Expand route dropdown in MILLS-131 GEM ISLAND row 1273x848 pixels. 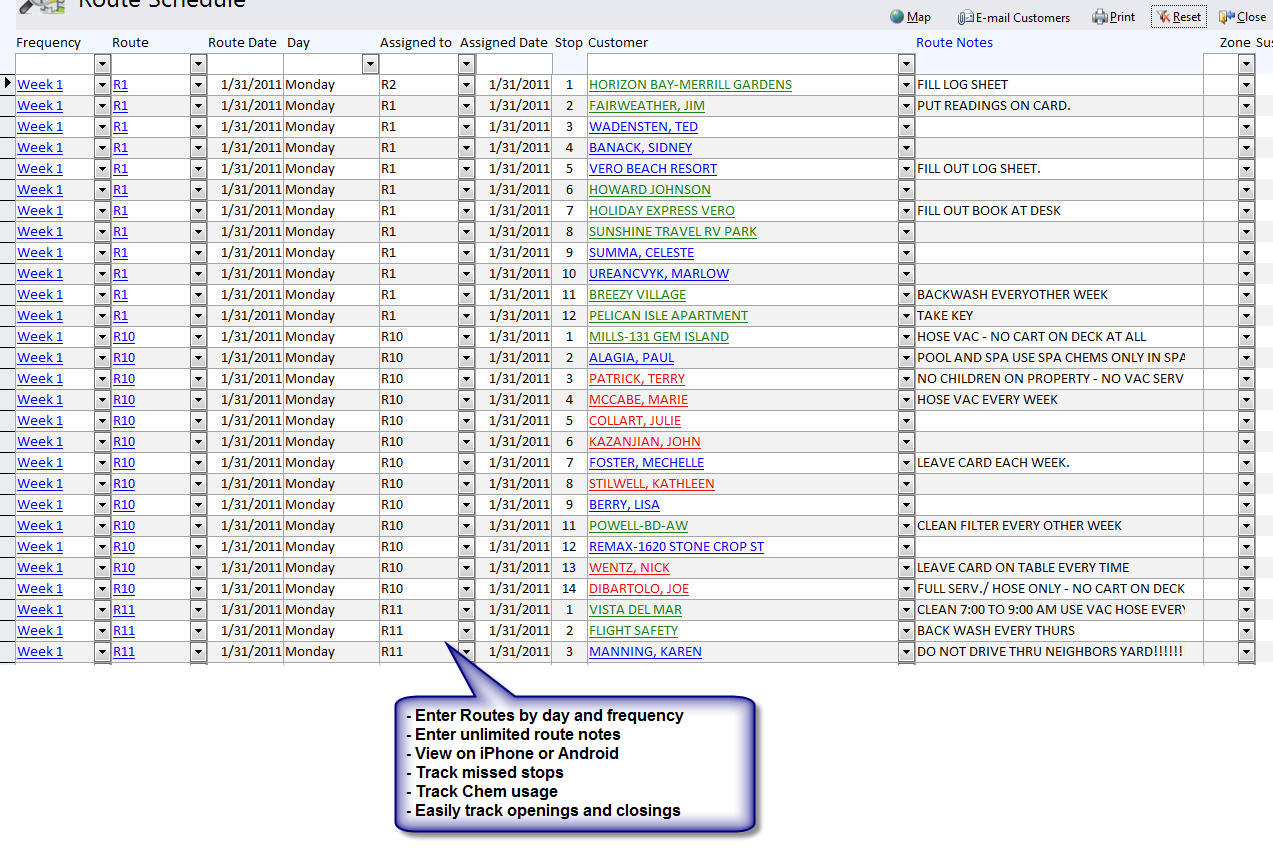point(198,337)
